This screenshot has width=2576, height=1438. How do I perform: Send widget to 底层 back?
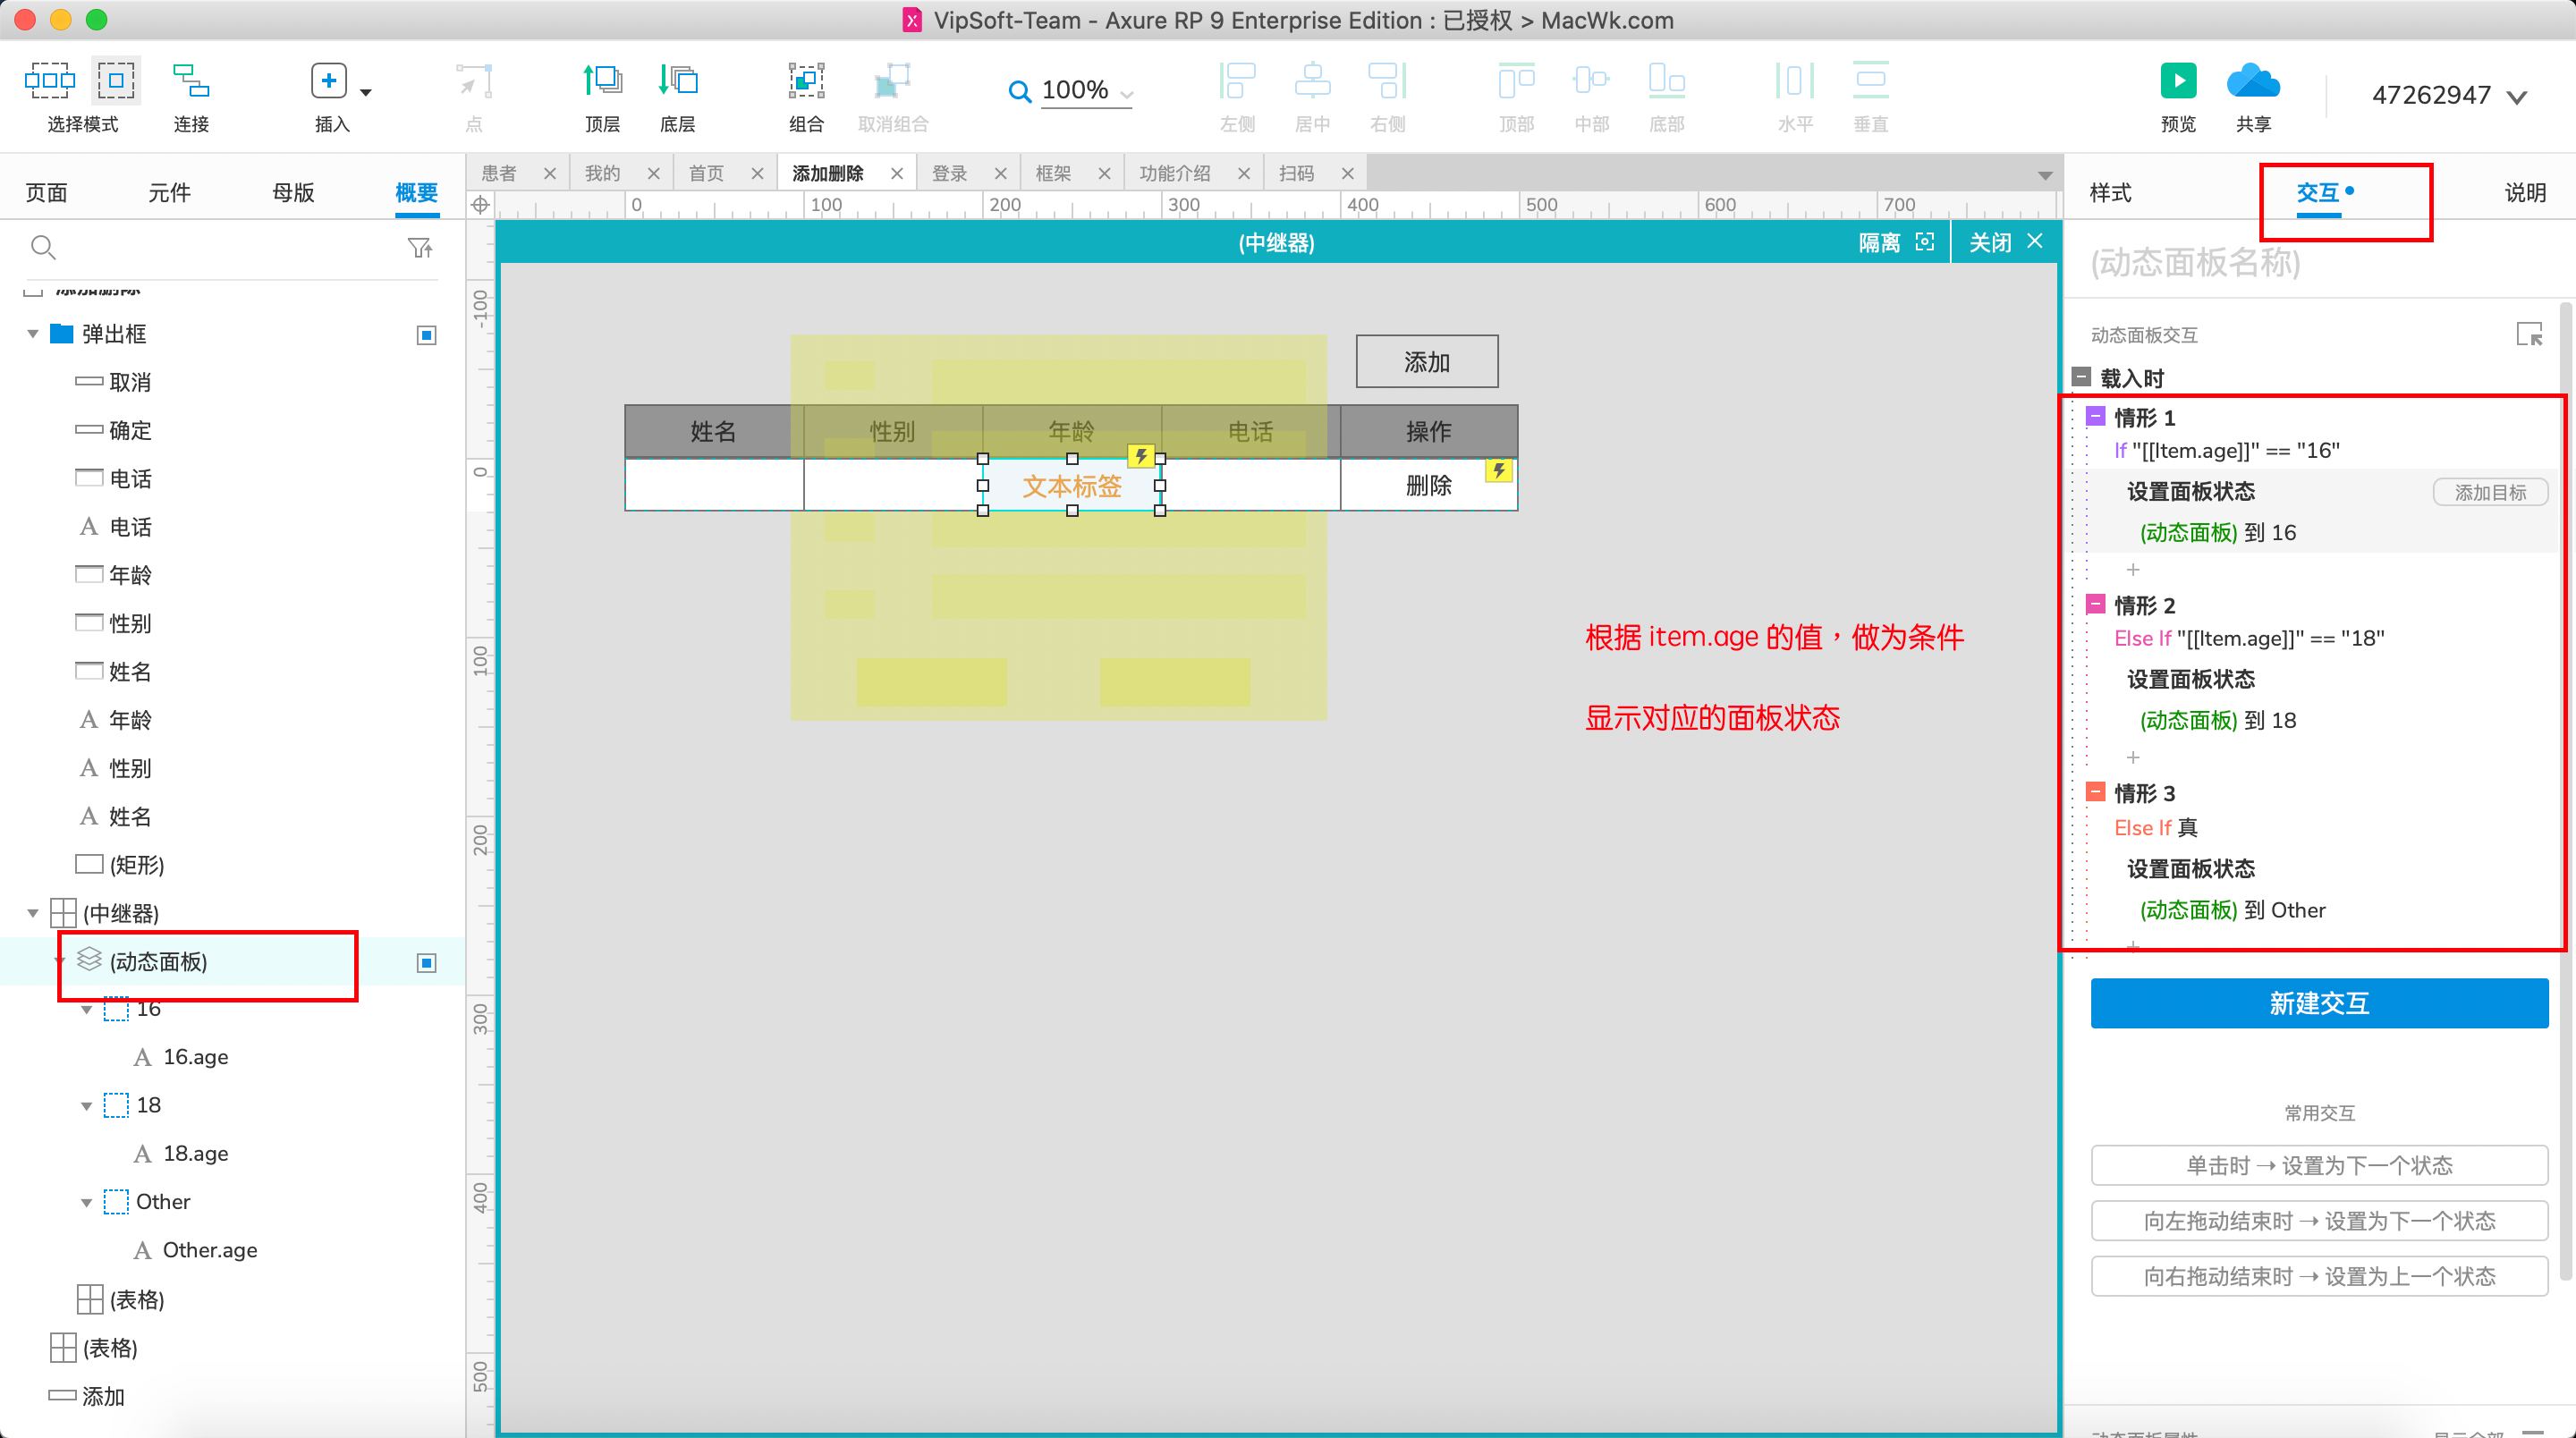678,81
